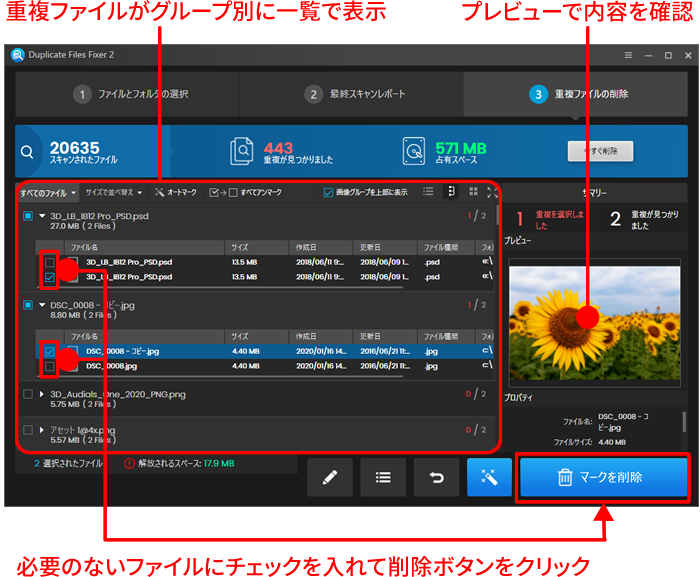
Task: Toggle 'Show image groups at top' checkbox
Action: tap(328, 192)
